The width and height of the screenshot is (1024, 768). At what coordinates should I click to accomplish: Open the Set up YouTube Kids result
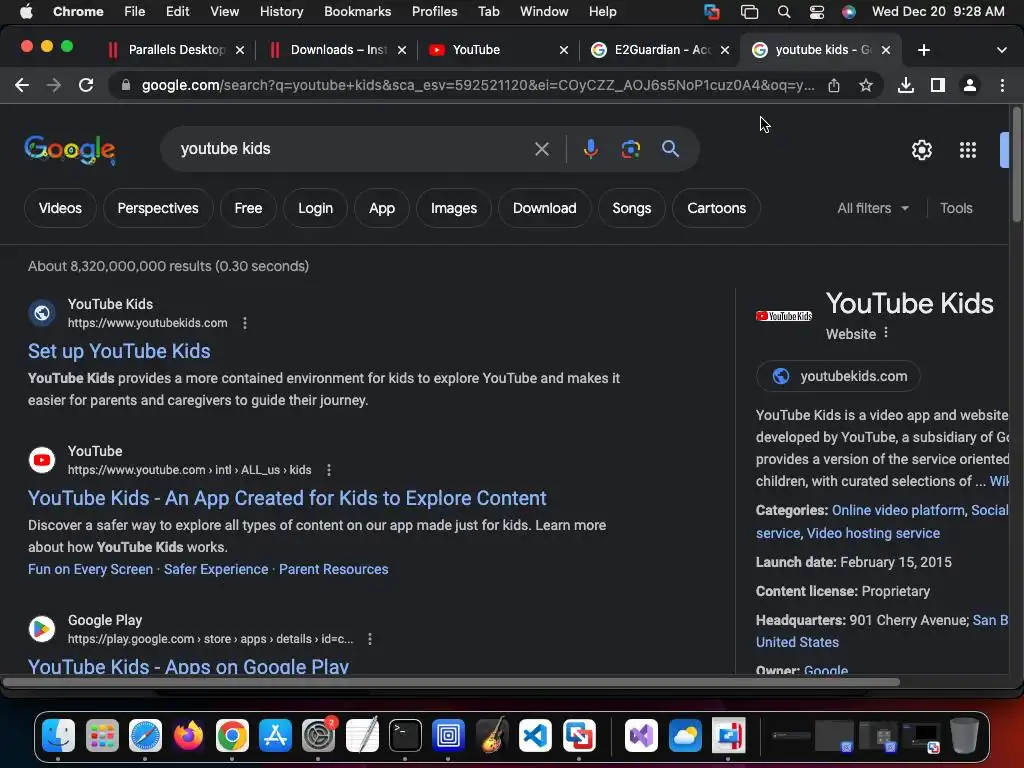(119, 351)
